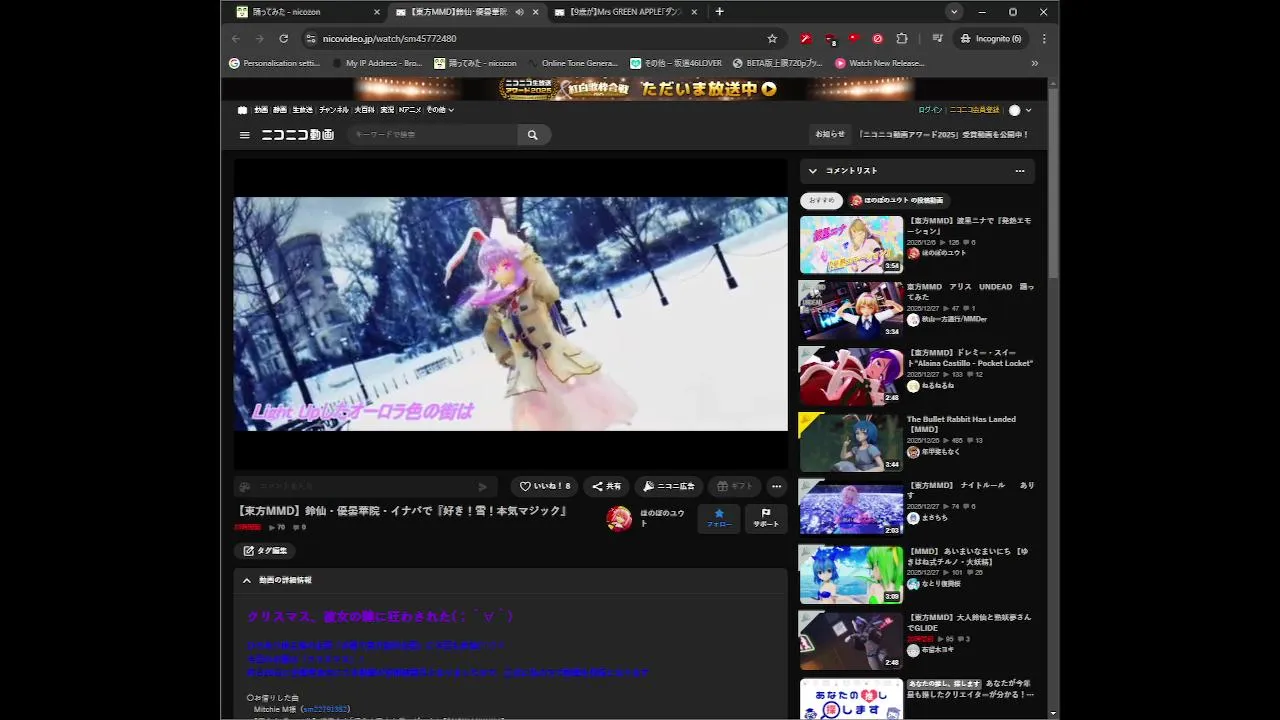The image size is (1280, 720).
Task: Open the Online Tone Genera... bookmark
Action: (572, 63)
